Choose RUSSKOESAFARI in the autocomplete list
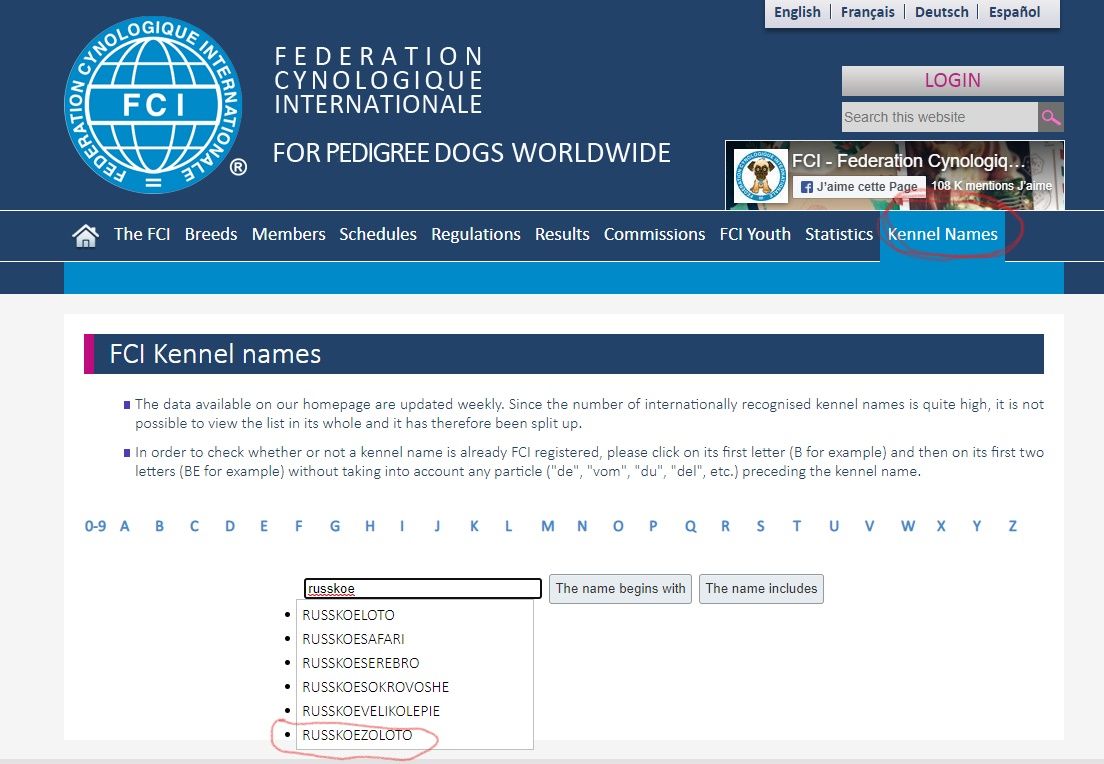Viewport: 1104px width, 764px height. point(353,639)
